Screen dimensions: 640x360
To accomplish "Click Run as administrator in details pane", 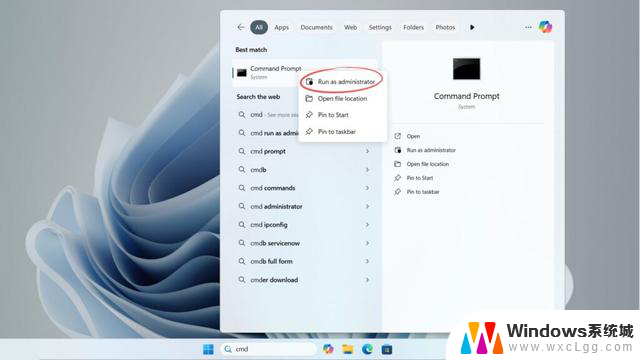I will pos(431,150).
